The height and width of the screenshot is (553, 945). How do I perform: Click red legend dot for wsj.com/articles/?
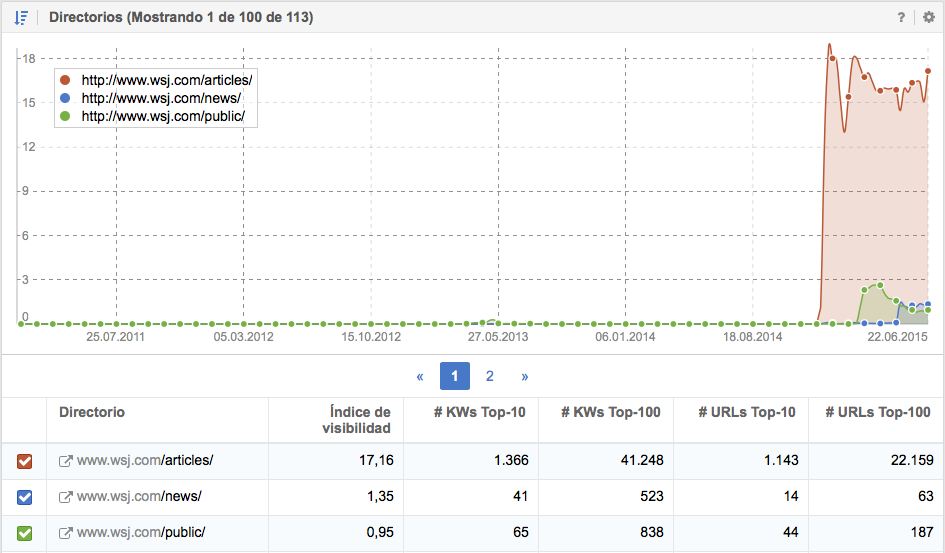65,80
